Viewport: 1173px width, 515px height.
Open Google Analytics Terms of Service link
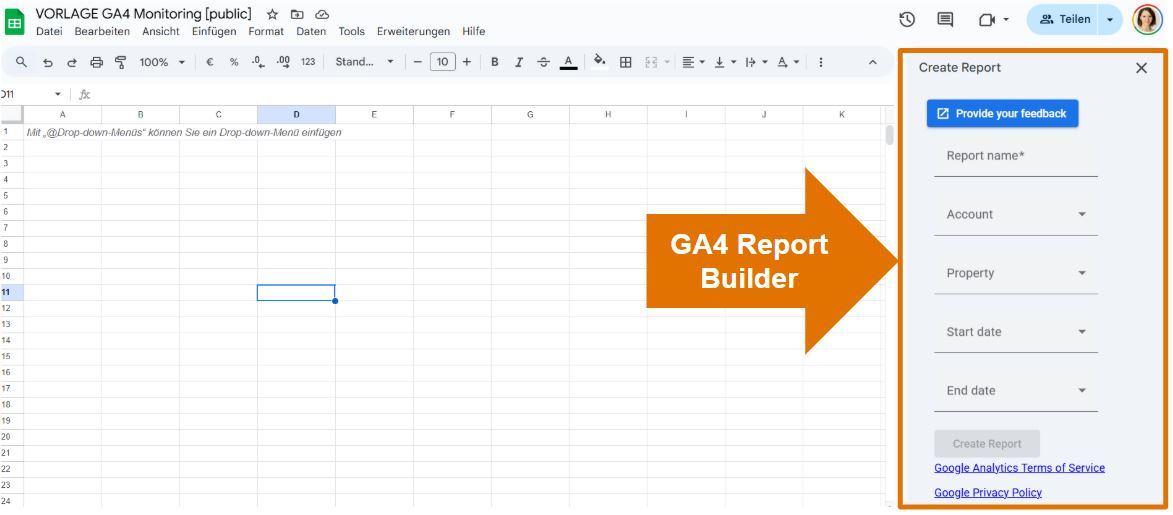coord(1020,468)
